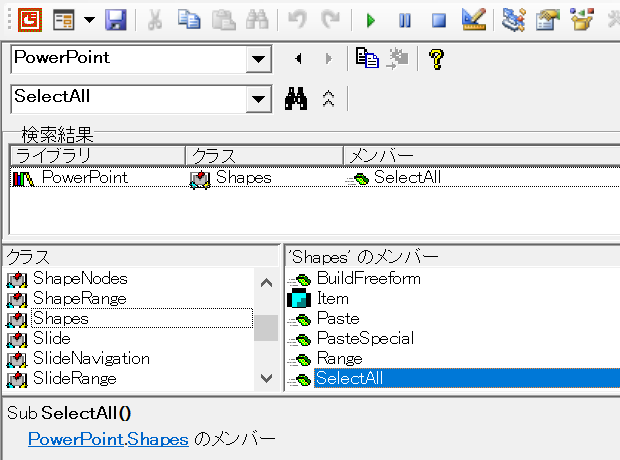620x460 pixels.
Task: Click the Break pause button
Action: [405, 20]
